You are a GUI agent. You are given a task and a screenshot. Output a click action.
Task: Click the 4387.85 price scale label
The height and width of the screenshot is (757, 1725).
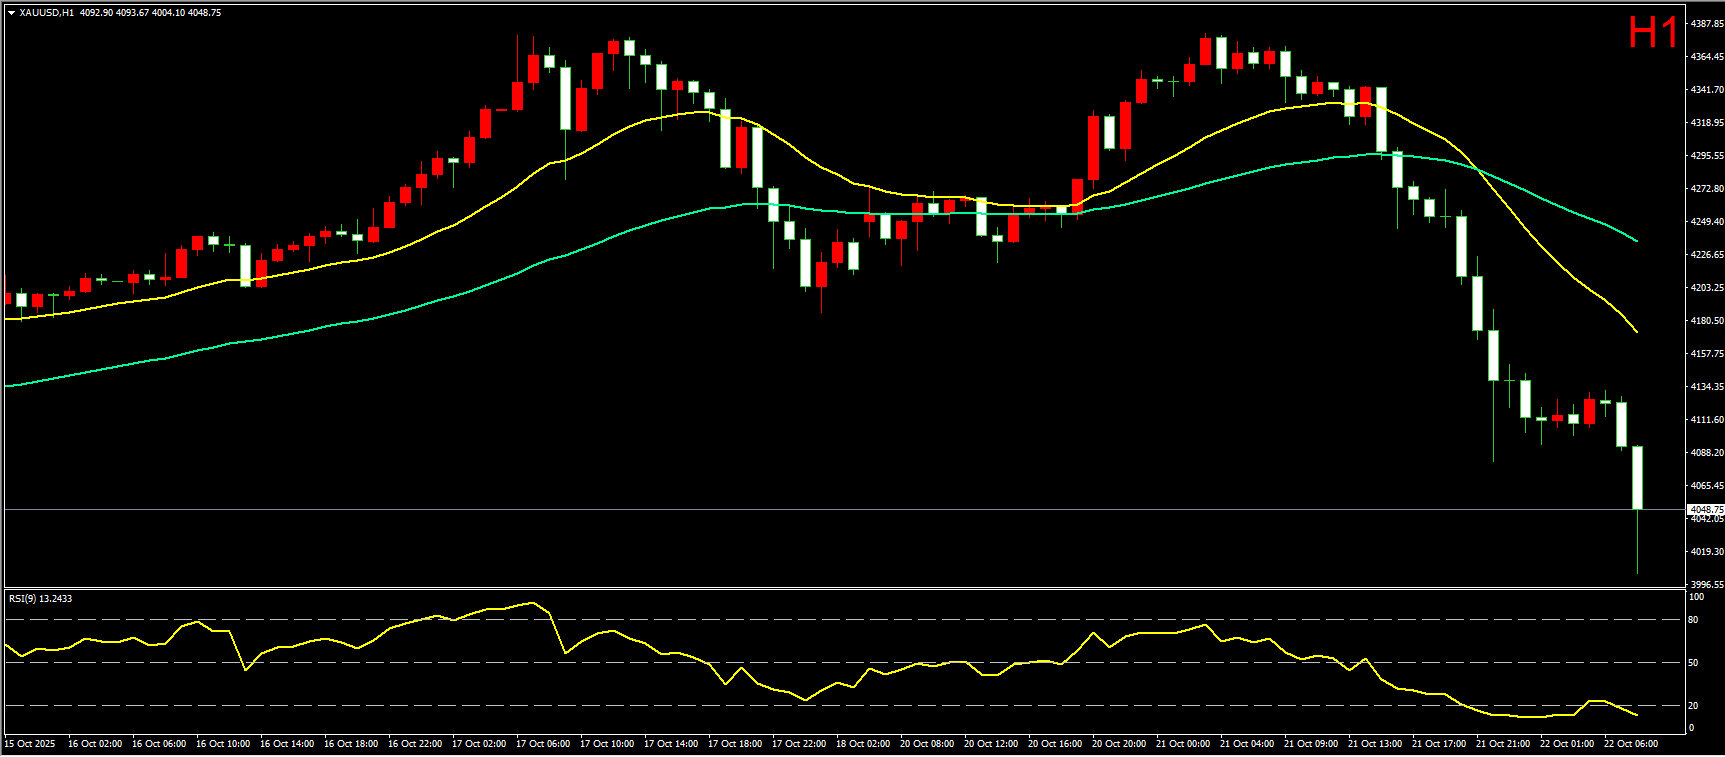(1706, 23)
